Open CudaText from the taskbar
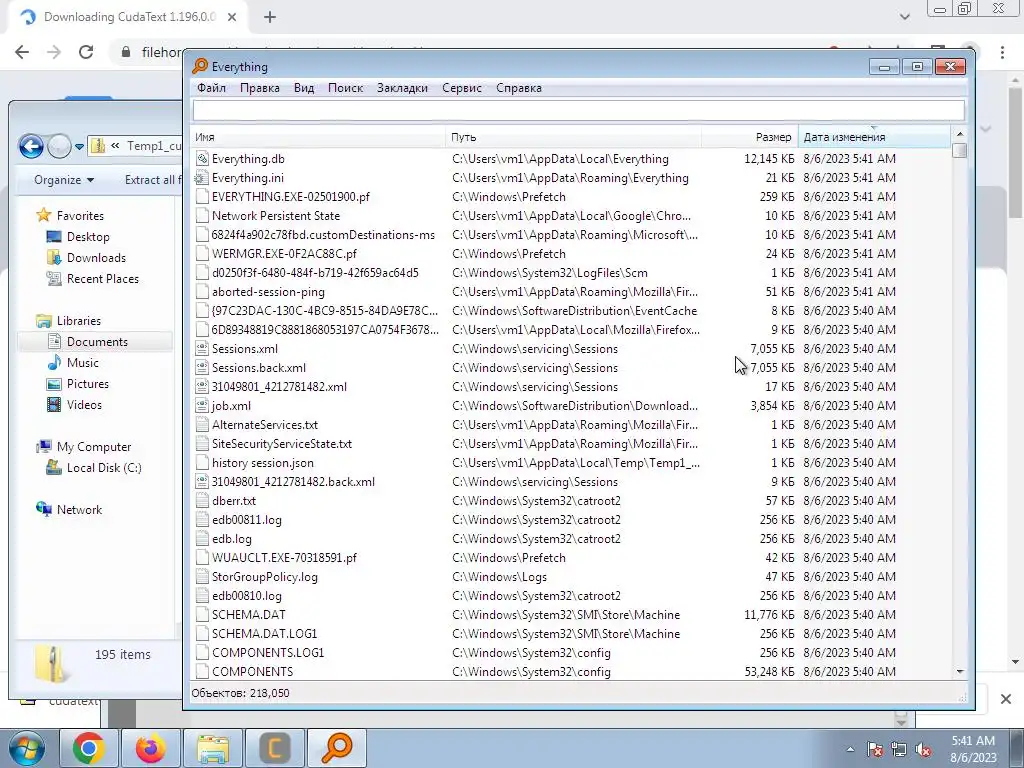 pos(274,748)
